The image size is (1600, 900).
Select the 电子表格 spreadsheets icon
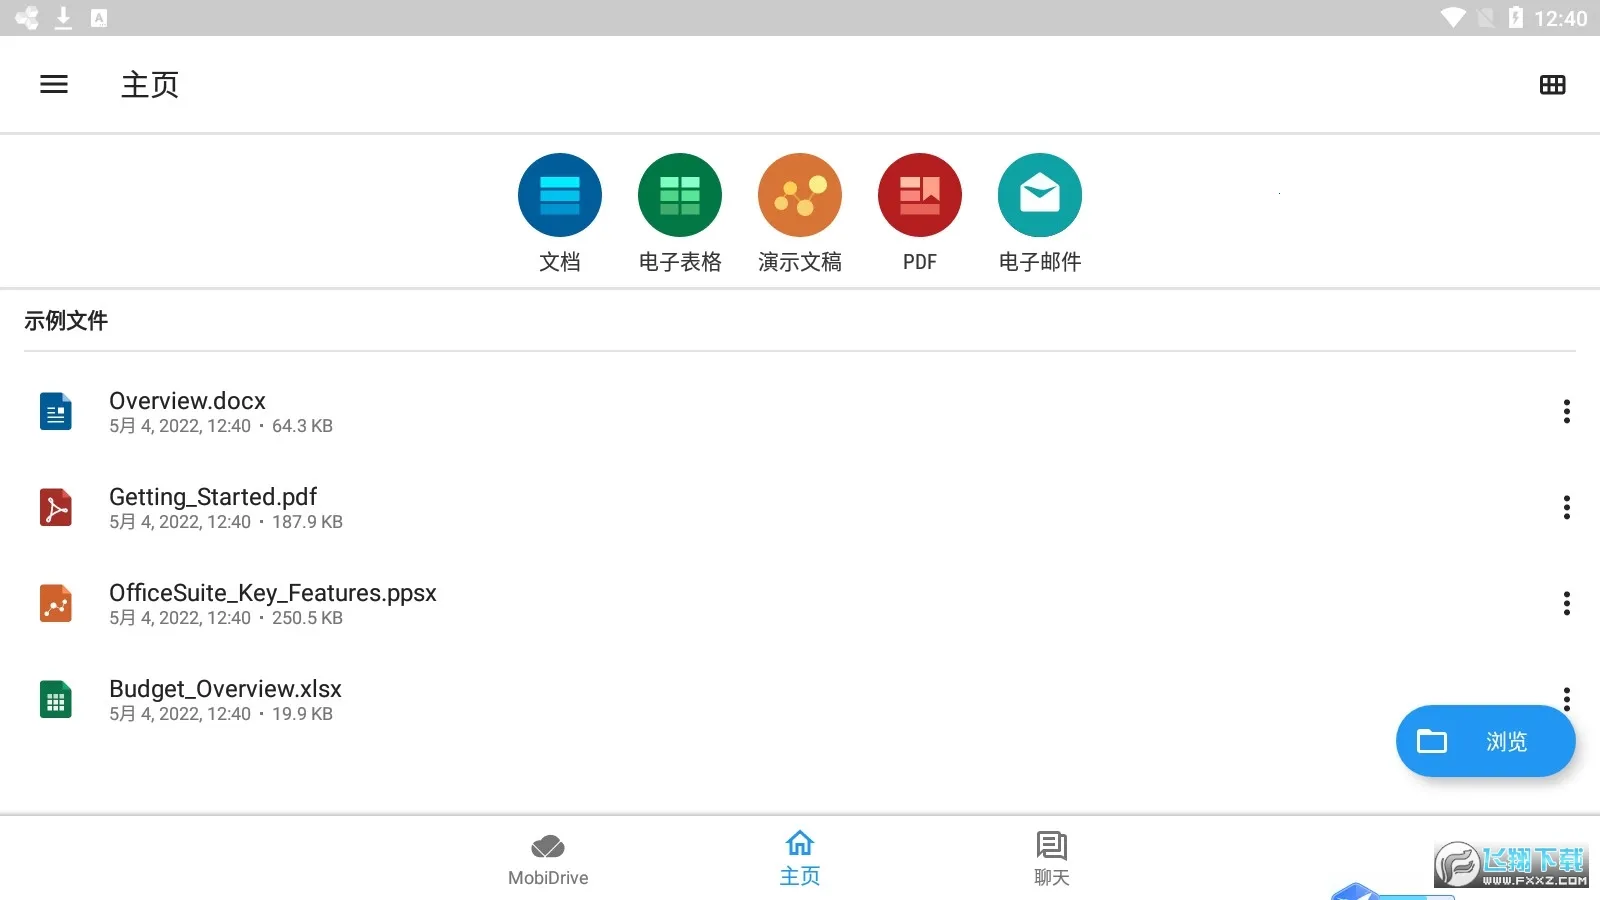click(x=679, y=195)
